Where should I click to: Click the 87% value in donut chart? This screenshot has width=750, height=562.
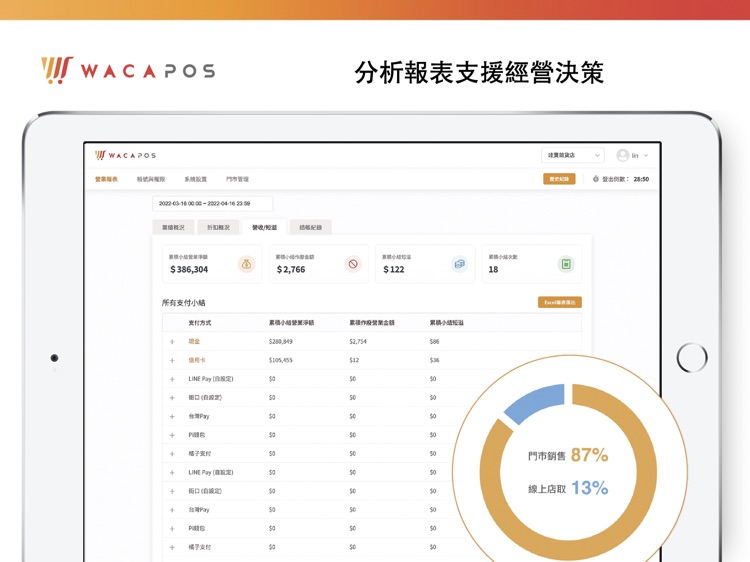[589, 454]
